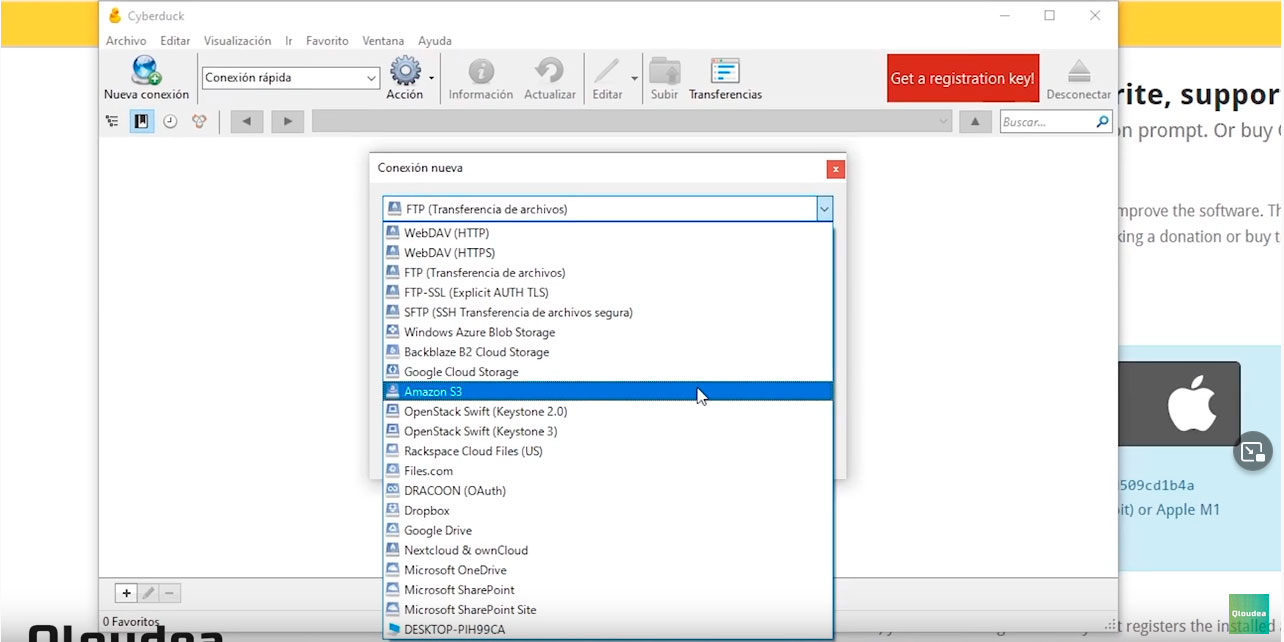Select OpenStack Swift (Keystone 2.0)
1284x642 pixels.
point(608,411)
